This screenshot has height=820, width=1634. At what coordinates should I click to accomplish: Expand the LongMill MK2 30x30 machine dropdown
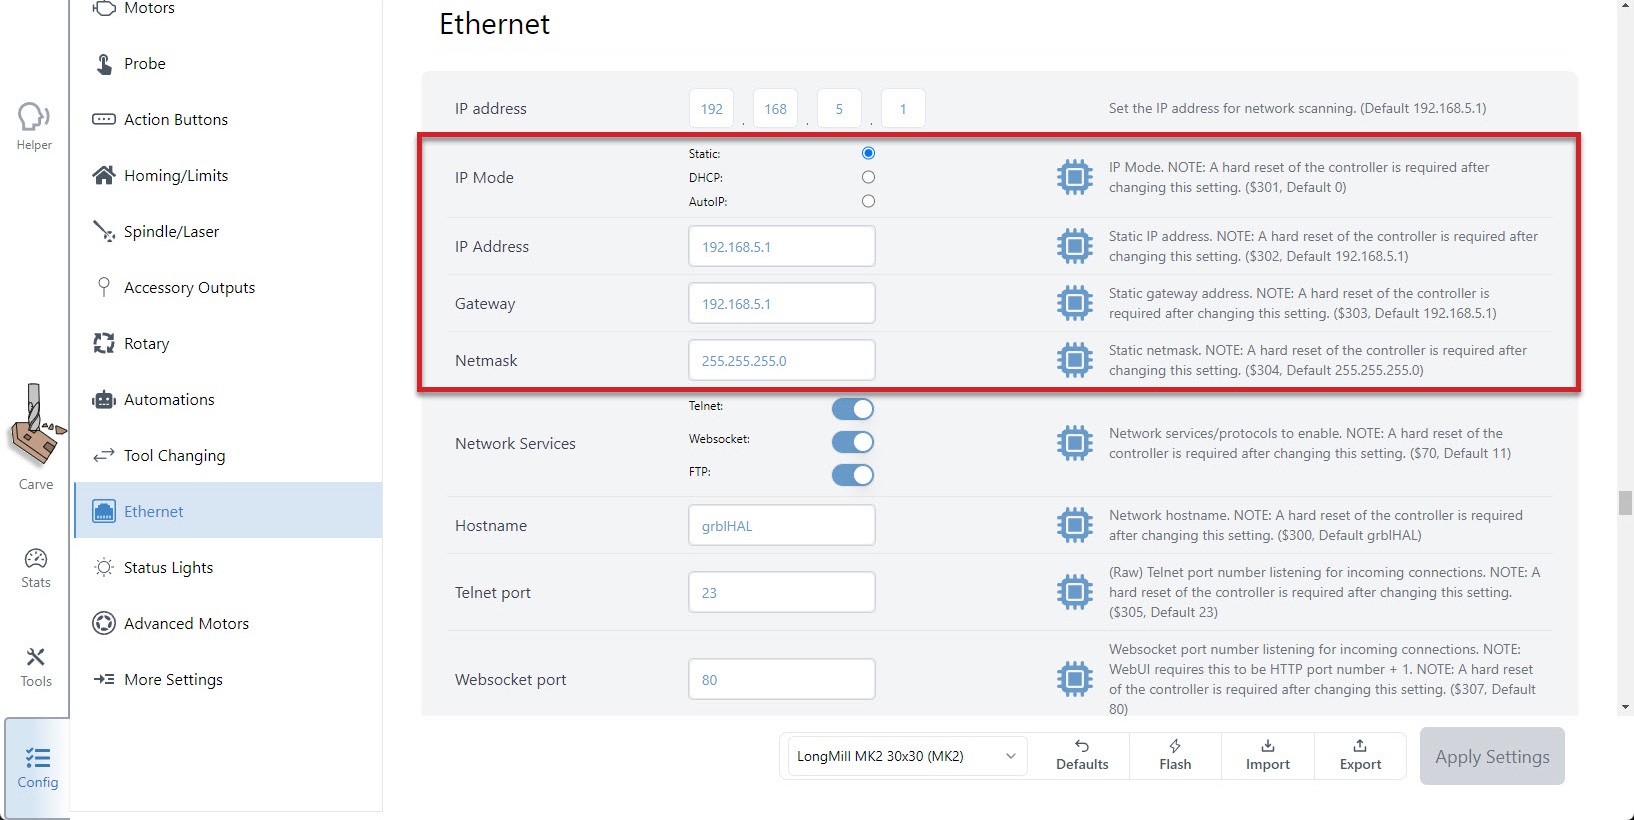(x=908, y=756)
